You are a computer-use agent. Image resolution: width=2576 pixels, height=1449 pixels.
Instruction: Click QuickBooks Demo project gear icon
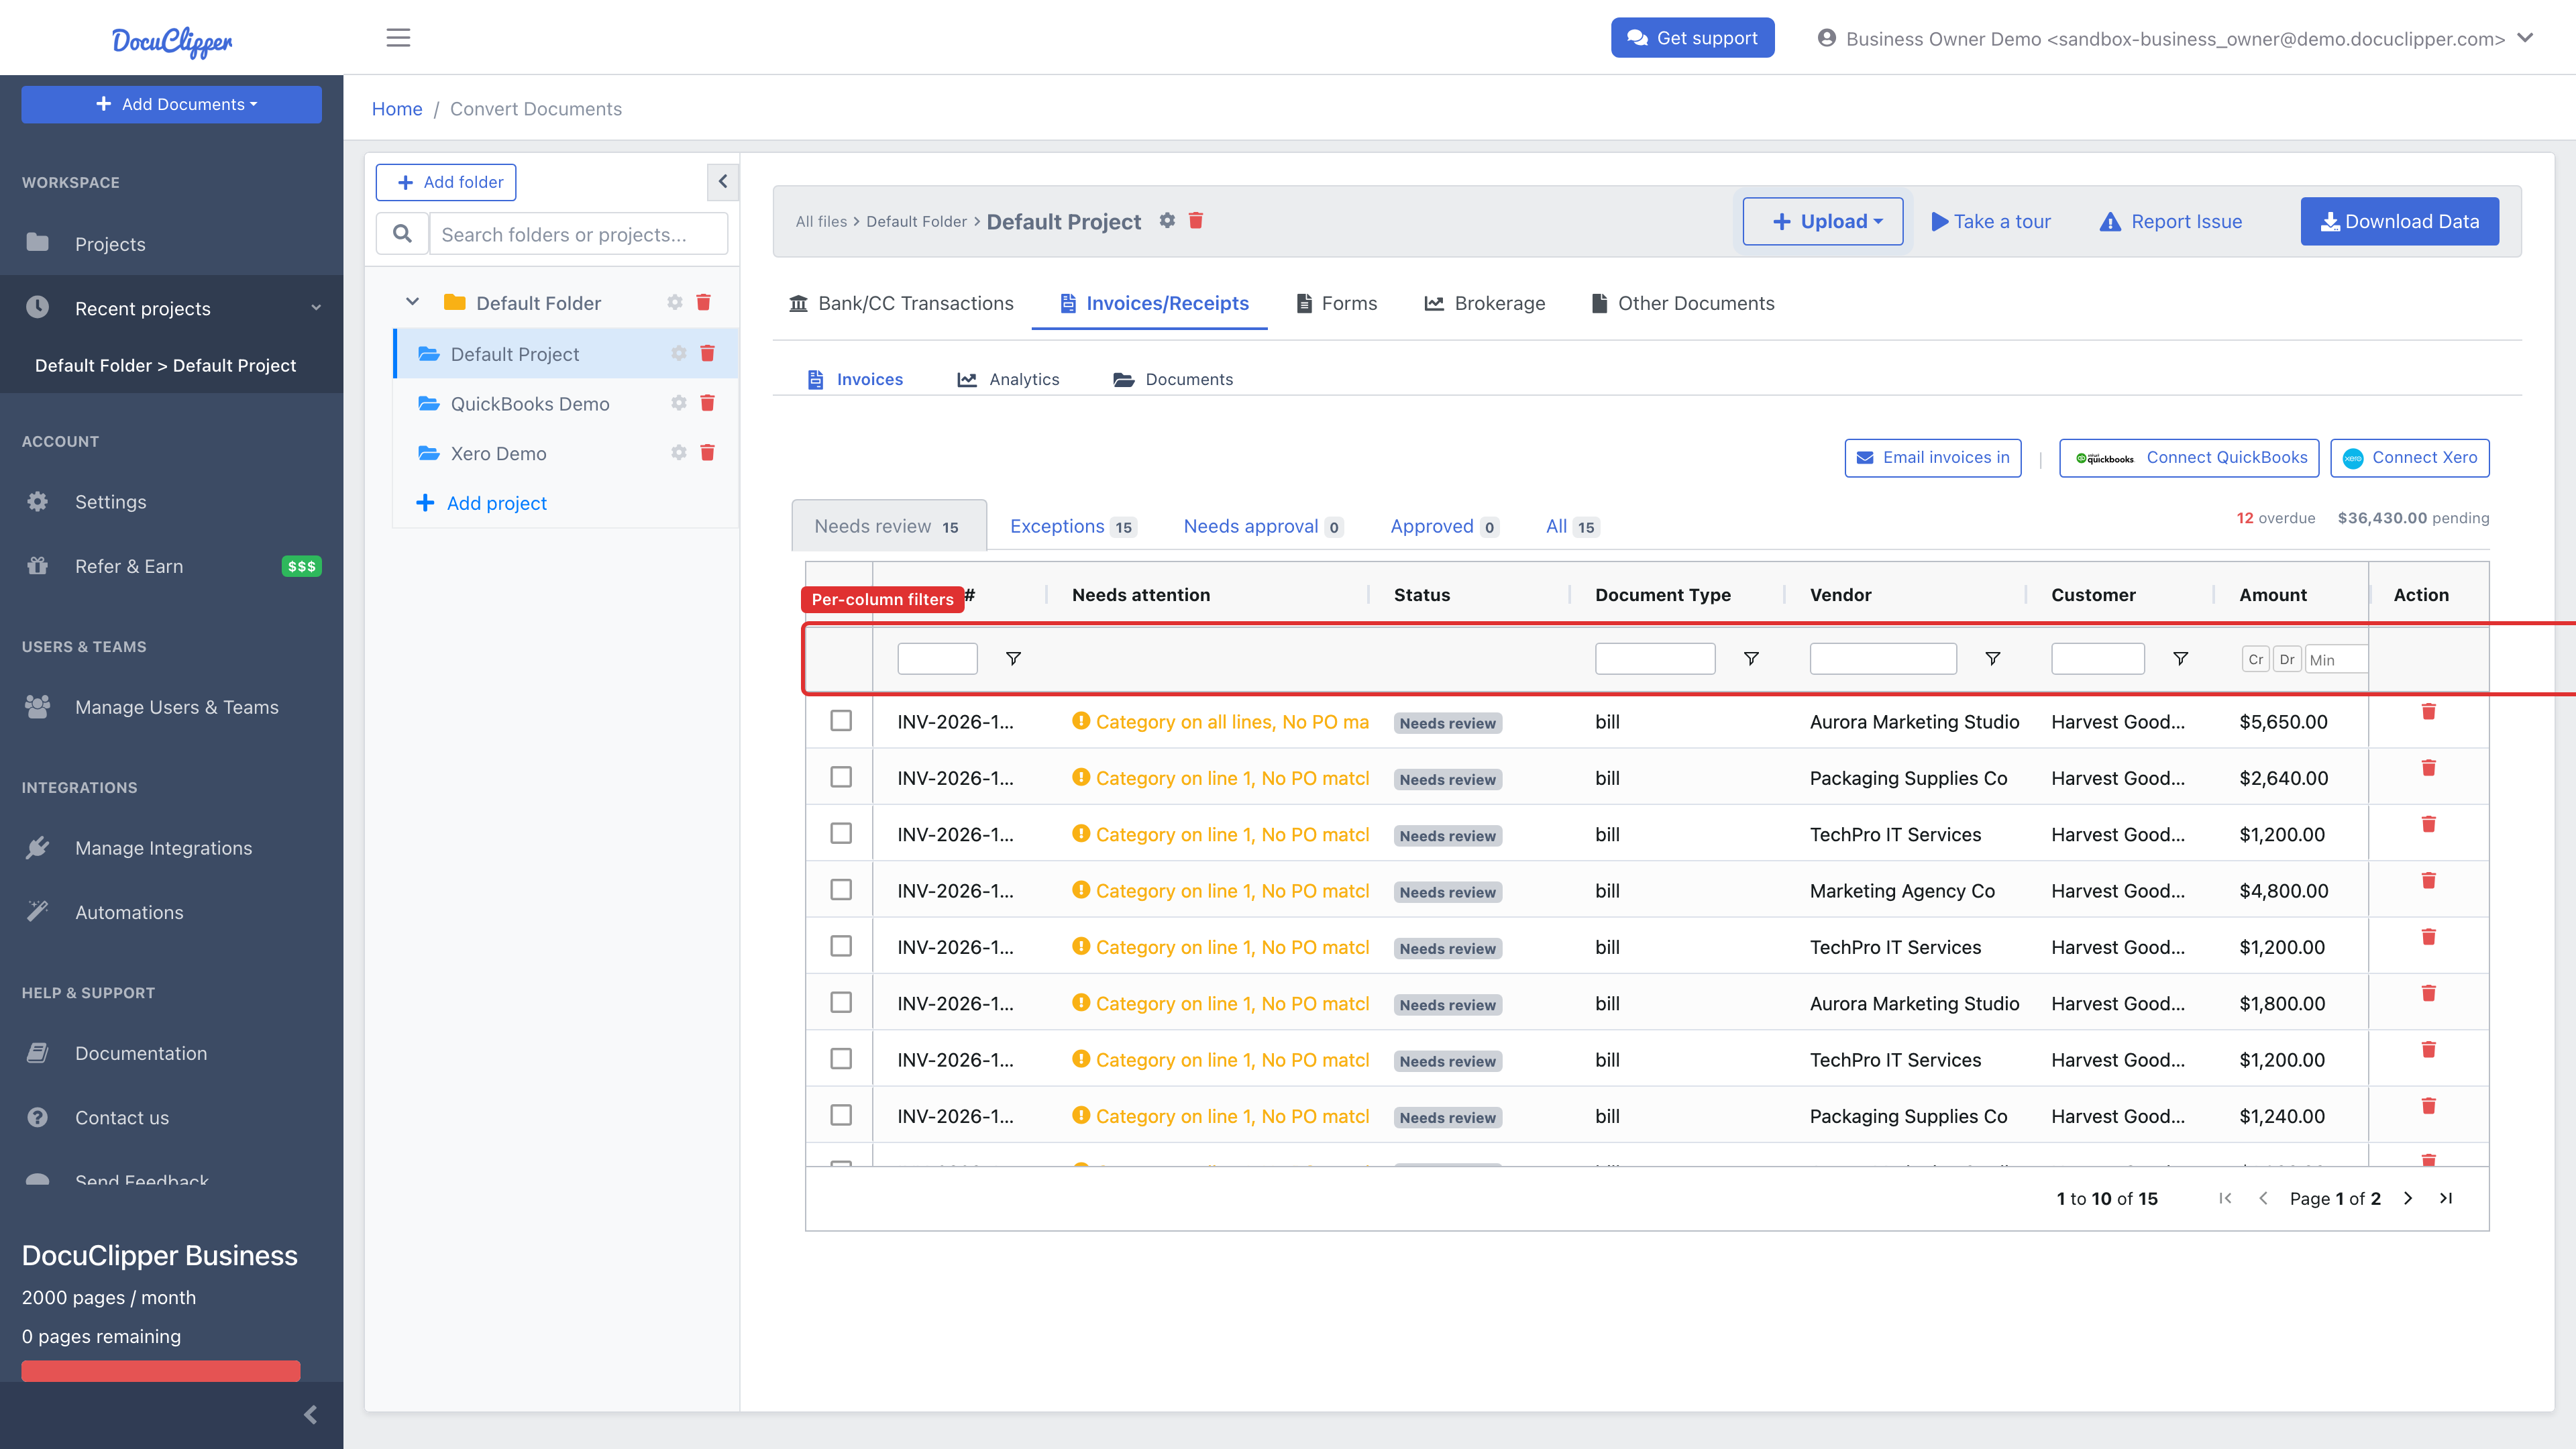pos(679,403)
